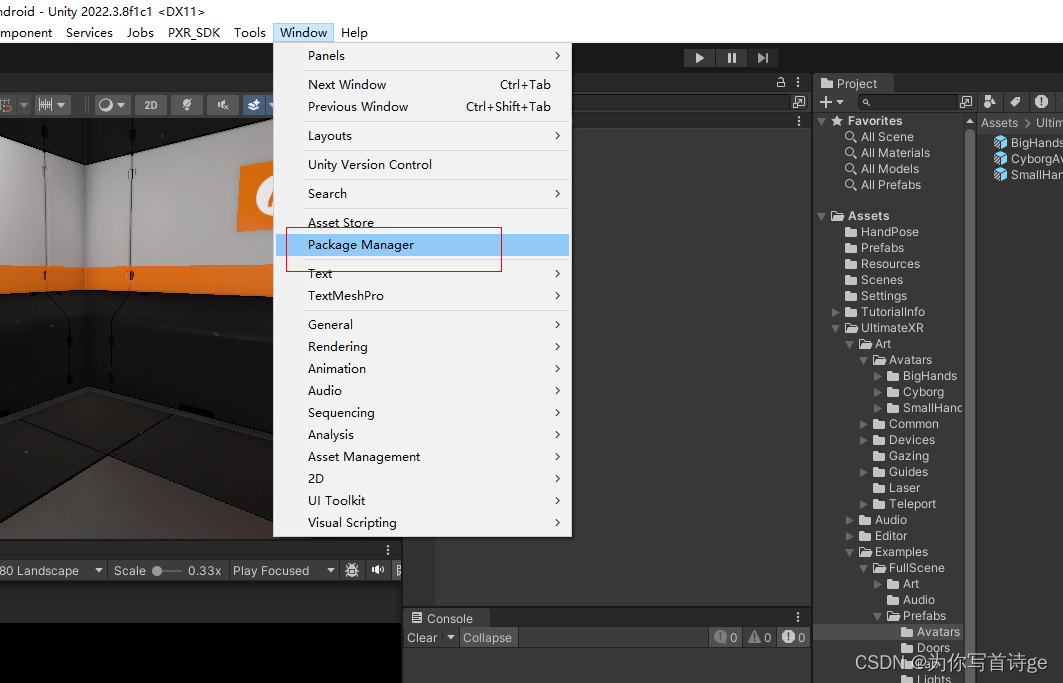This screenshot has height=683, width=1063.
Task: Open the panel's three-dot options menu beside the lock
Action: (x=798, y=82)
